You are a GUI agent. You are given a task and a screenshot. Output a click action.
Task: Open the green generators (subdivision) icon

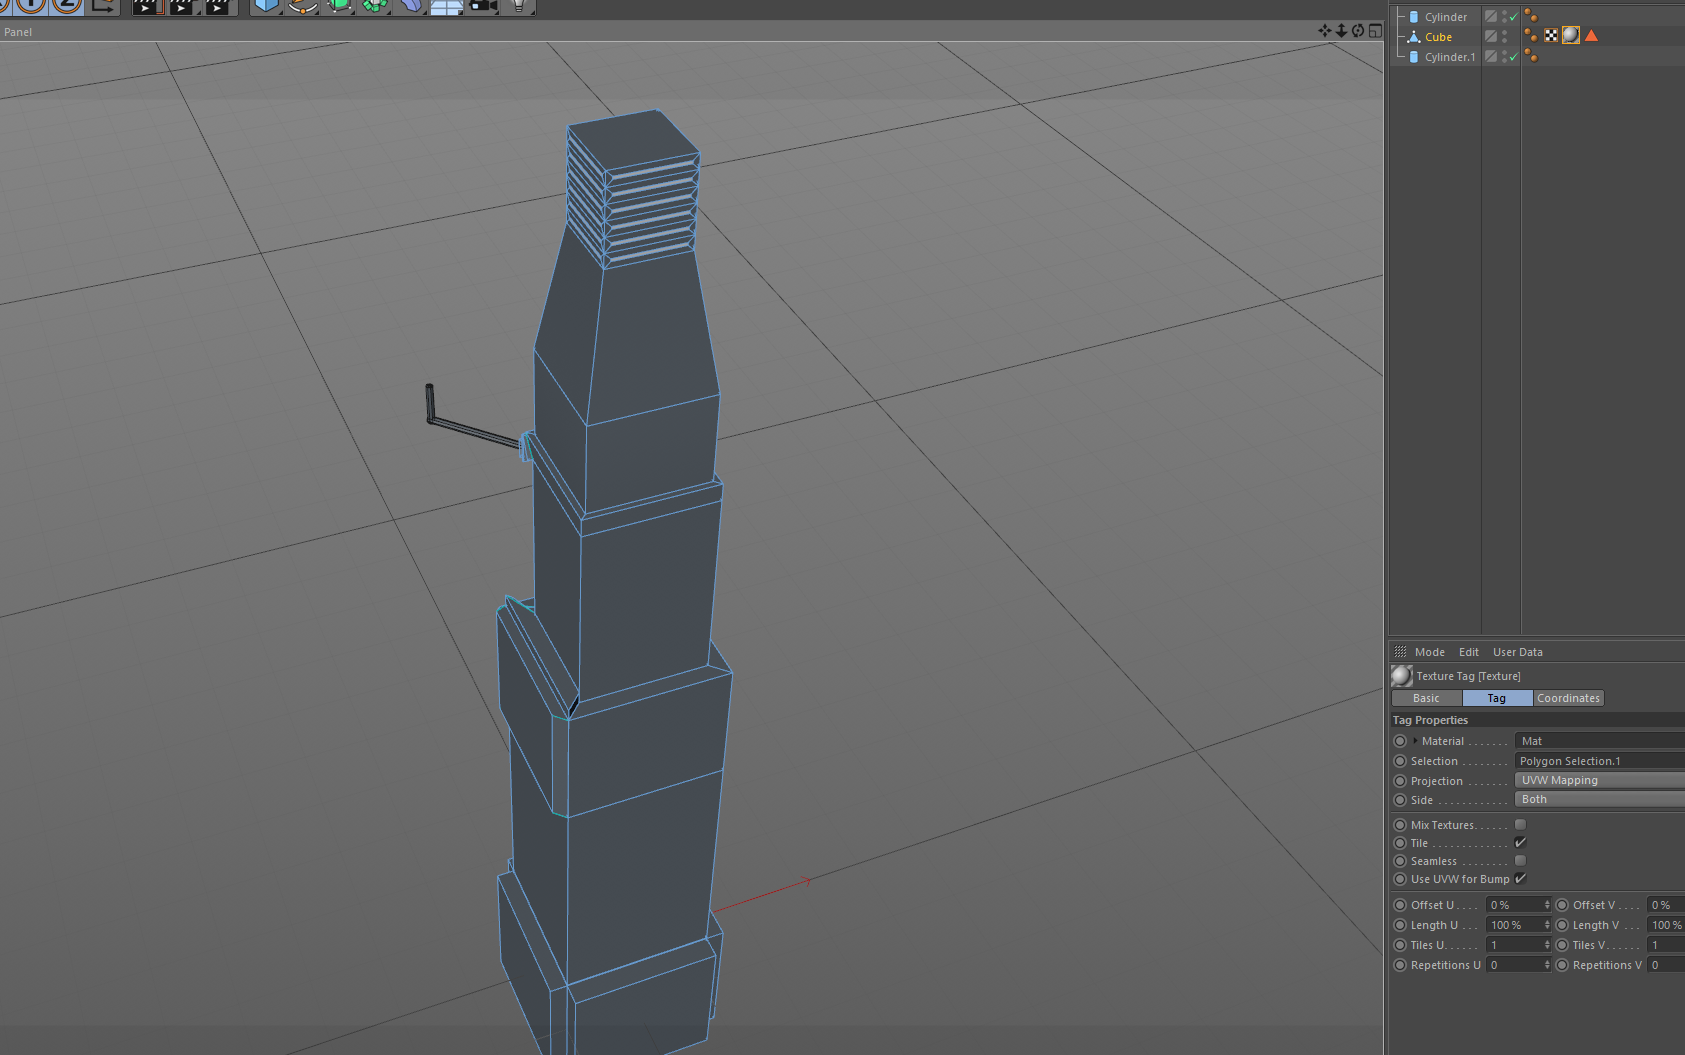click(x=339, y=6)
